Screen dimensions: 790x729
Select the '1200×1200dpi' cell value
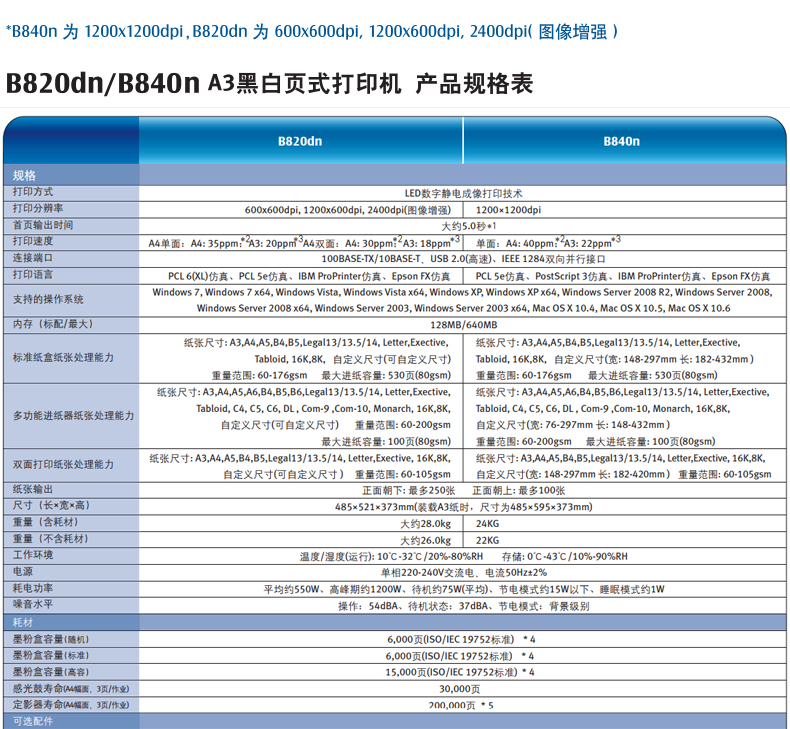tap(508, 210)
